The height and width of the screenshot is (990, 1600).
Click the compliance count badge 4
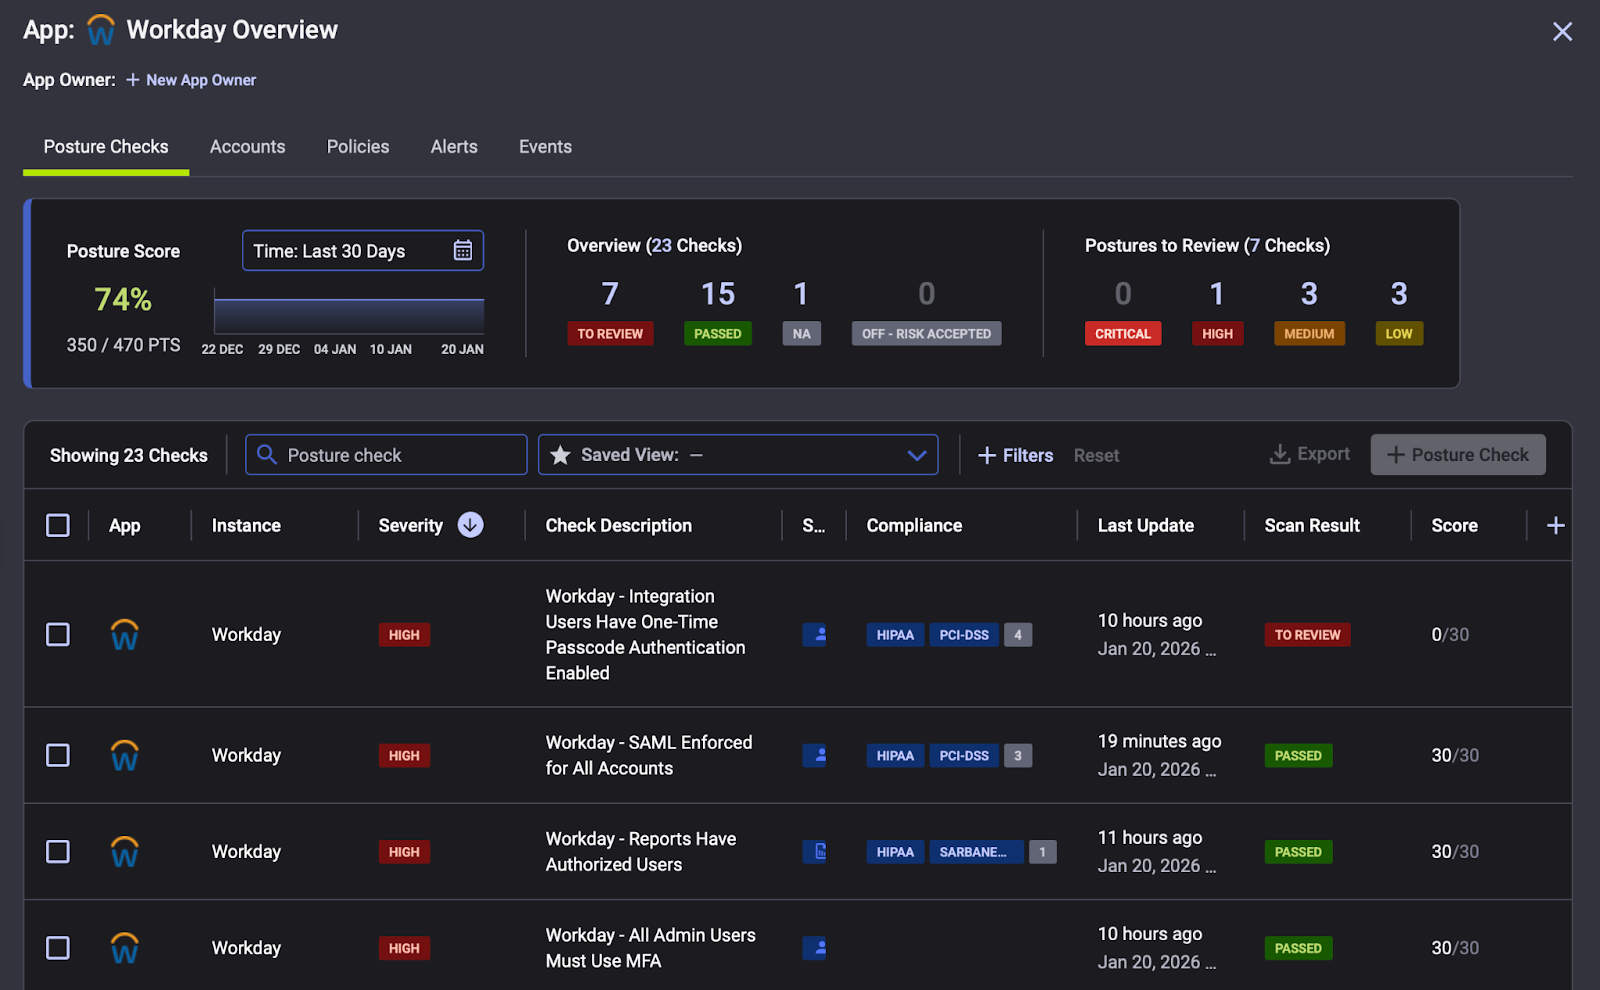coord(1018,635)
